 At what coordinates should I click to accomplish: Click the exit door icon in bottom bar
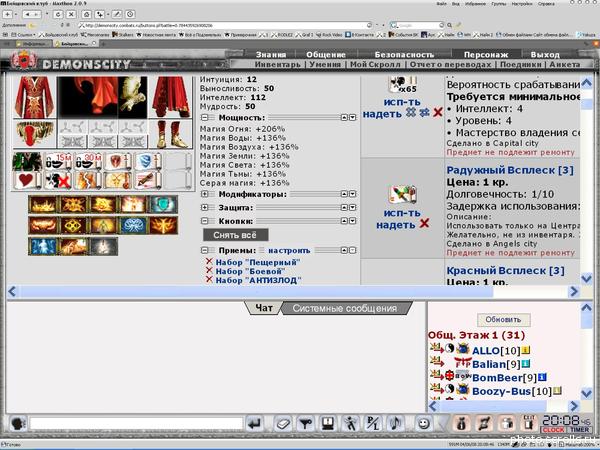tap(529, 424)
